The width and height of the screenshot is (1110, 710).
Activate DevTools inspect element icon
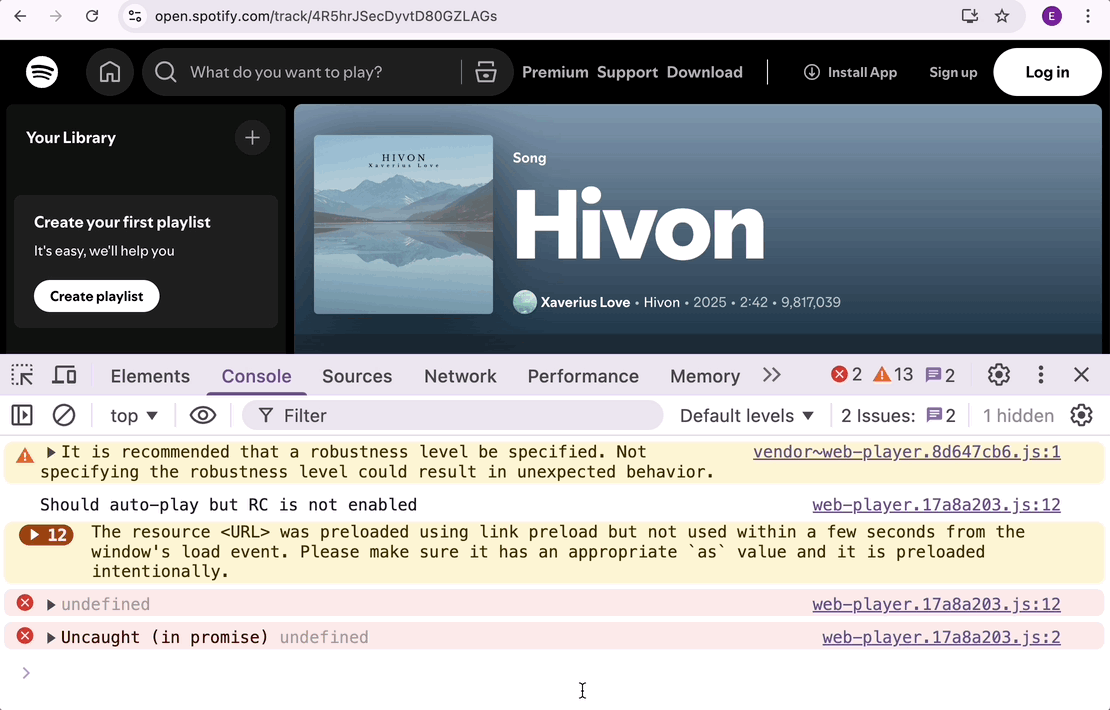(22, 375)
